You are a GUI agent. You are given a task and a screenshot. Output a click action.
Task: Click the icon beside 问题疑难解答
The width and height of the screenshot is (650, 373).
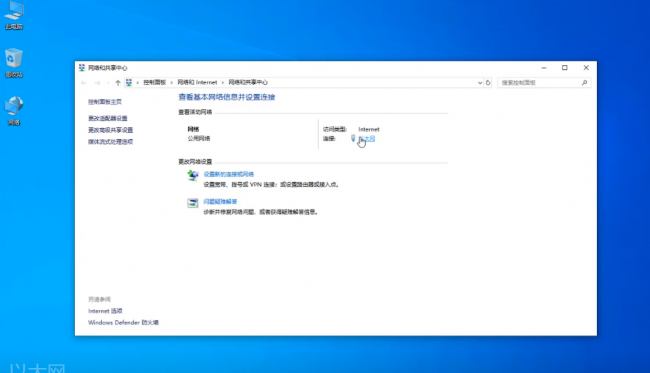pyautogui.click(x=192, y=203)
